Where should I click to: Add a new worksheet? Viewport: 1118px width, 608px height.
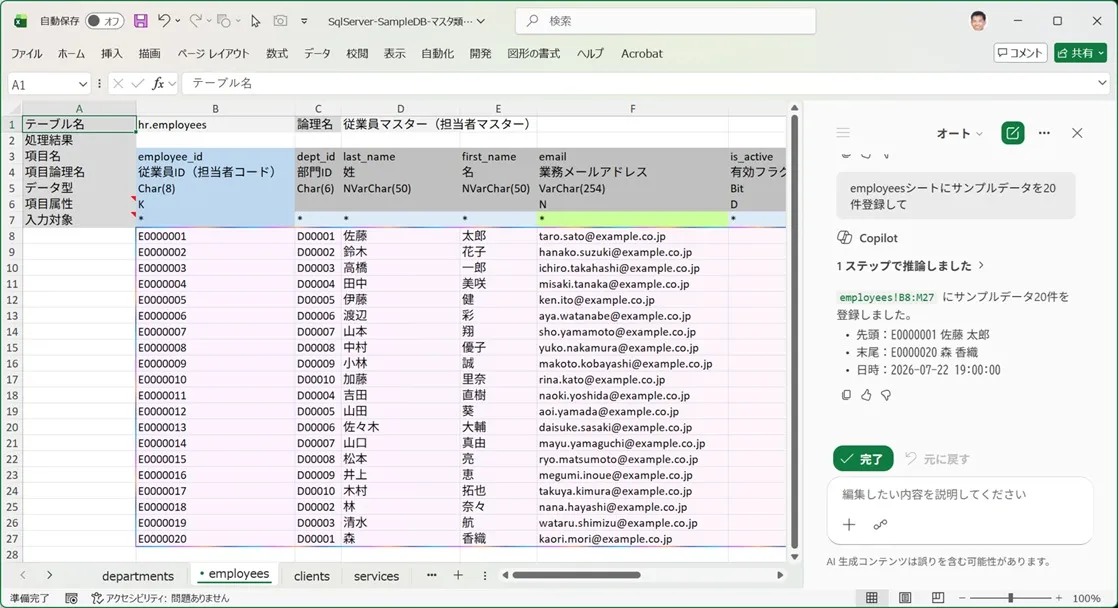(x=458, y=575)
